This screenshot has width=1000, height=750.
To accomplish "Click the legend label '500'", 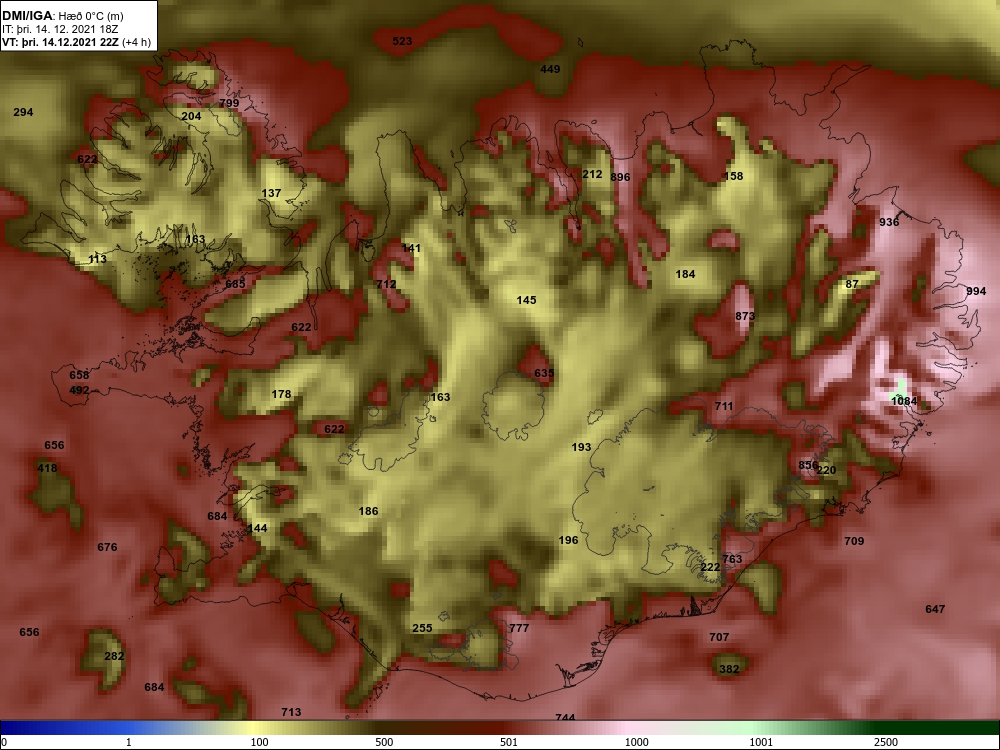I will tap(384, 742).
